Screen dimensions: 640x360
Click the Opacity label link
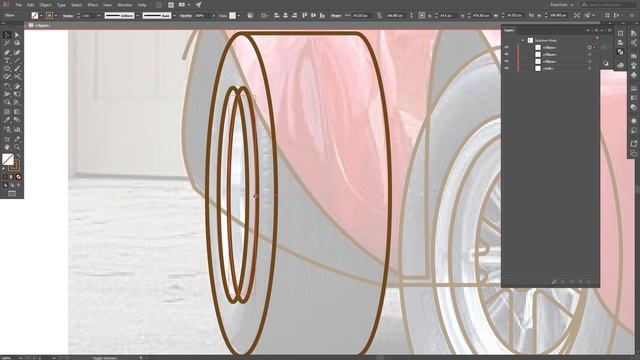click(x=186, y=16)
